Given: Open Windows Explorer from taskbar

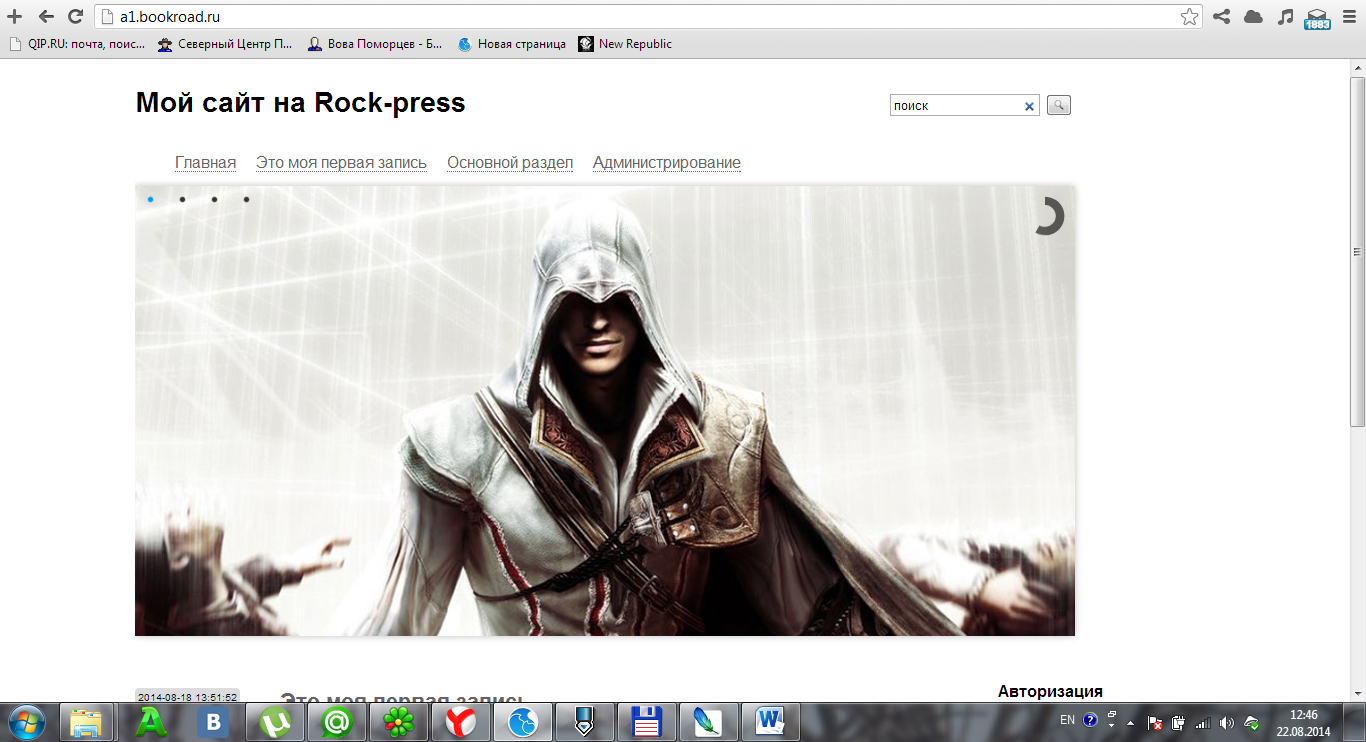Looking at the screenshot, I should pos(87,722).
